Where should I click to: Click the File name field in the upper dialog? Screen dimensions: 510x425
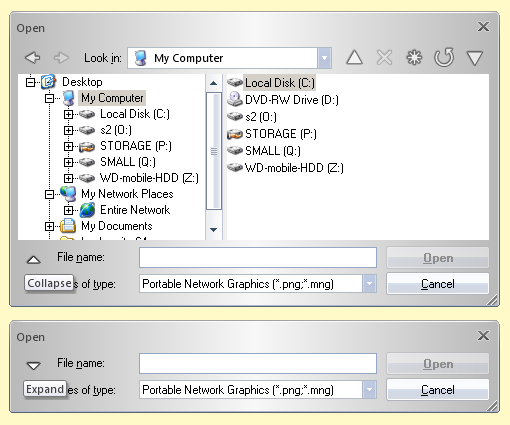[258, 257]
